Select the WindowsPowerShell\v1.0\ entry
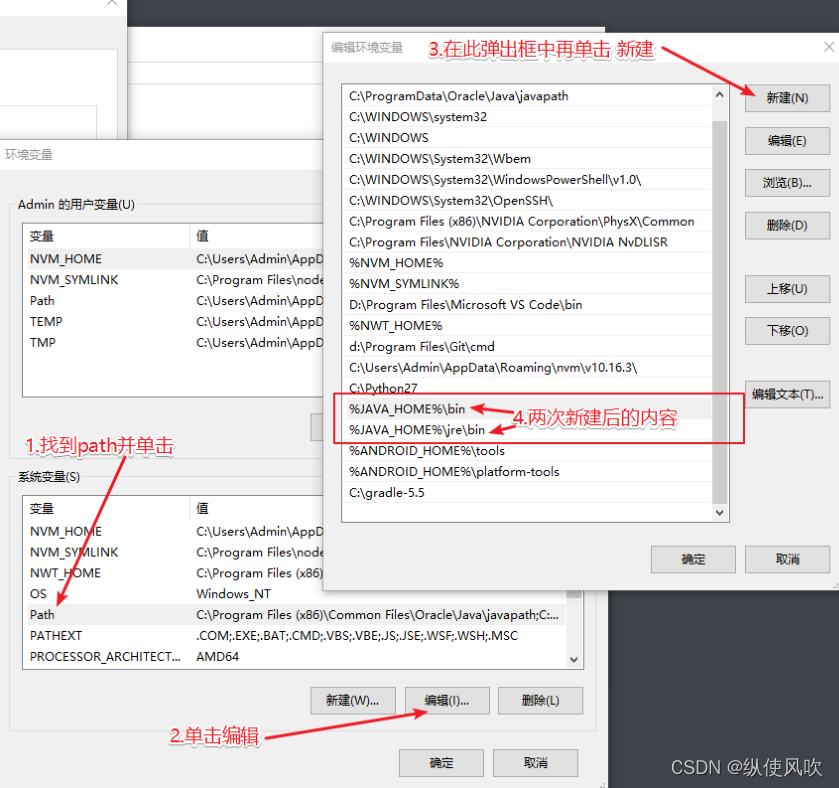Viewport: 839px width, 788px height. tap(527, 179)
